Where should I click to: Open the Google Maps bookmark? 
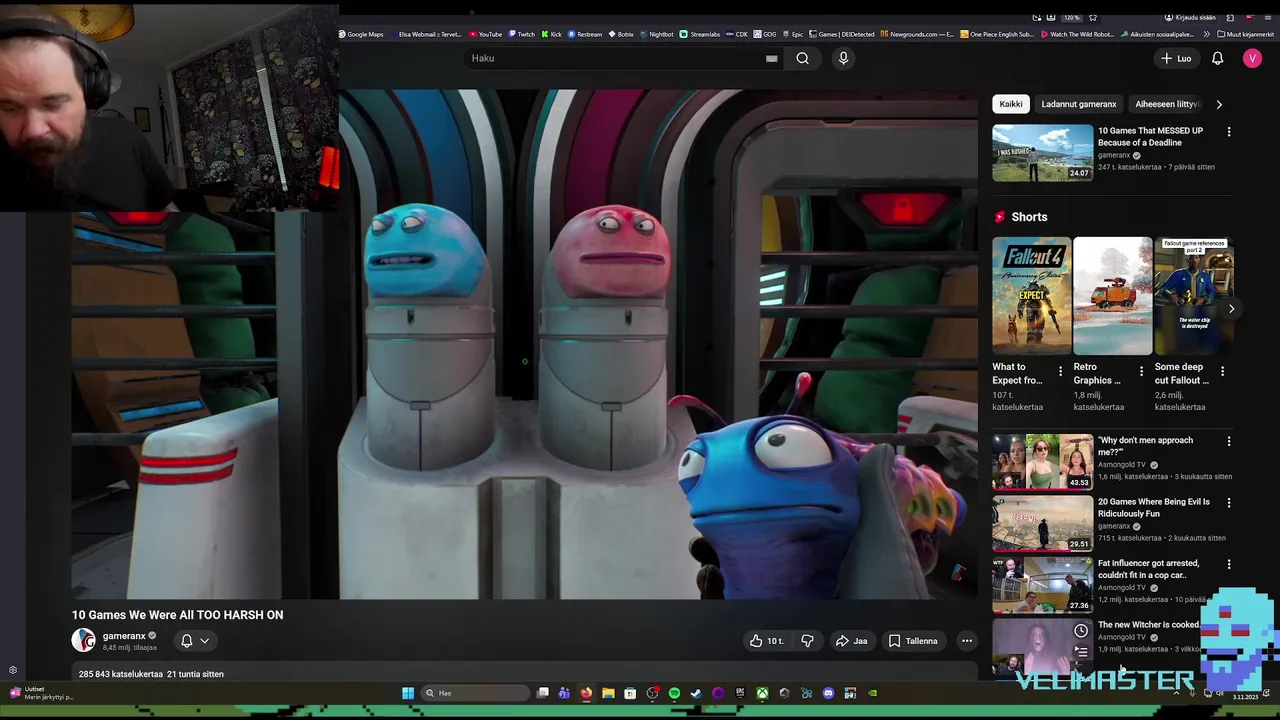[x=361, y=34]
